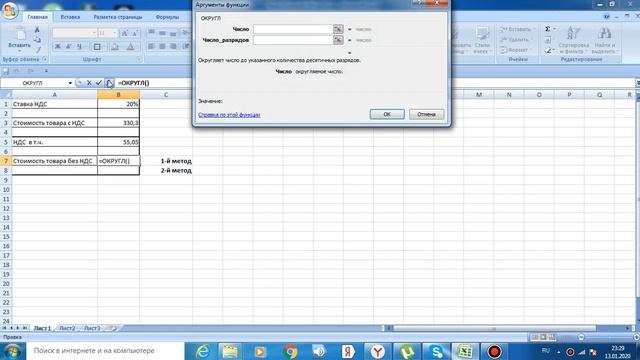Open the name box dropdown arrow
This screenshot has height=360, width=640.
(x=70, y=83)
